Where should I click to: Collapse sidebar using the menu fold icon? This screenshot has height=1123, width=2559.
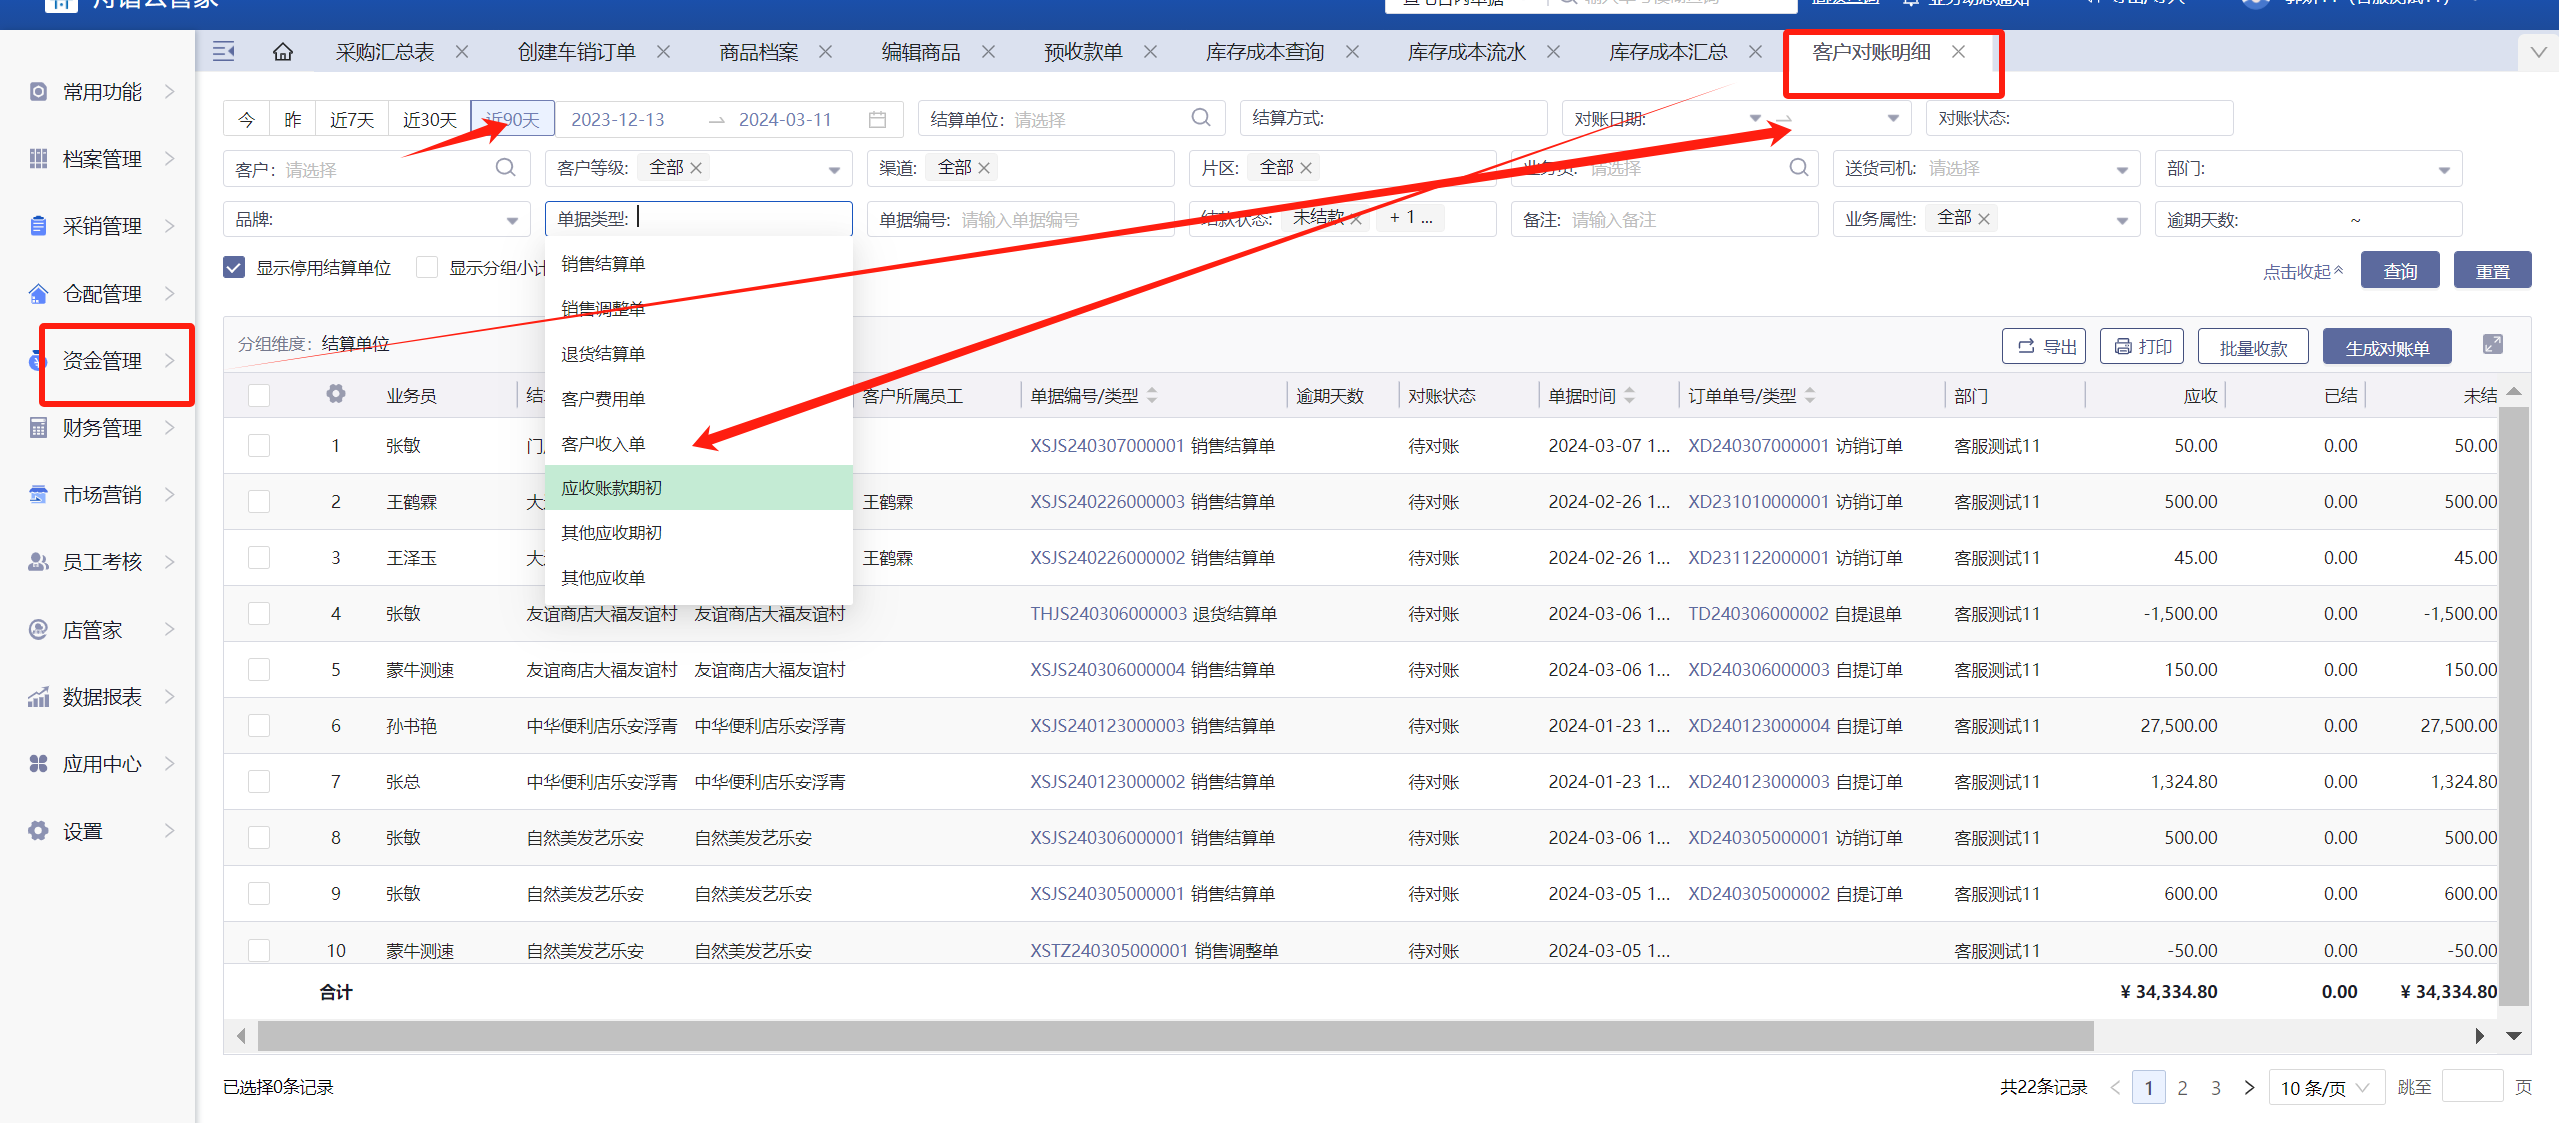[224, 52]
